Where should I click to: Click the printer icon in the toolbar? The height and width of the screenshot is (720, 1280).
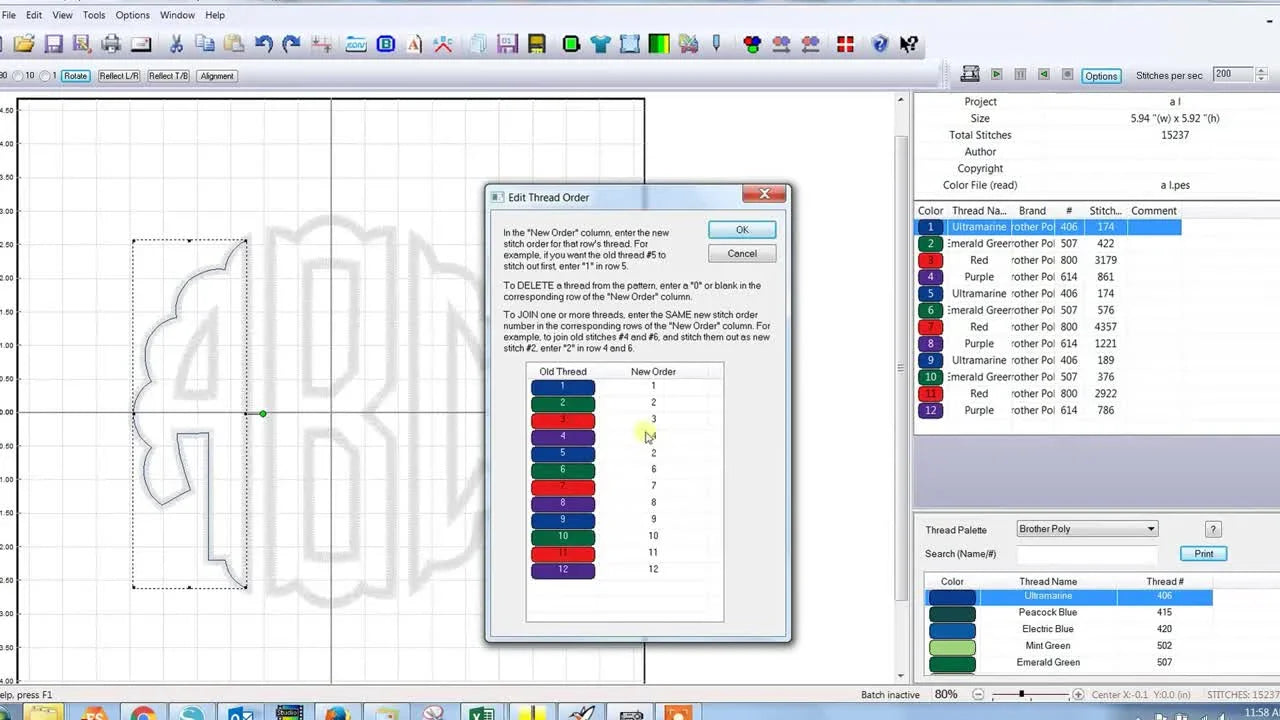[111, 44]
